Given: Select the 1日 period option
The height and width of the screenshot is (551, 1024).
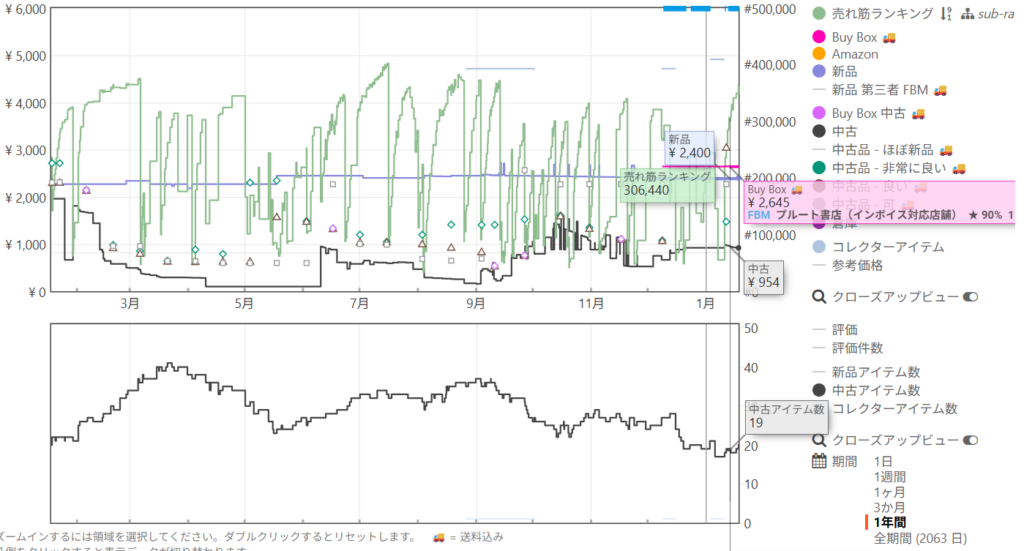Looking at the screenshot, I should (x=883, y=461).
